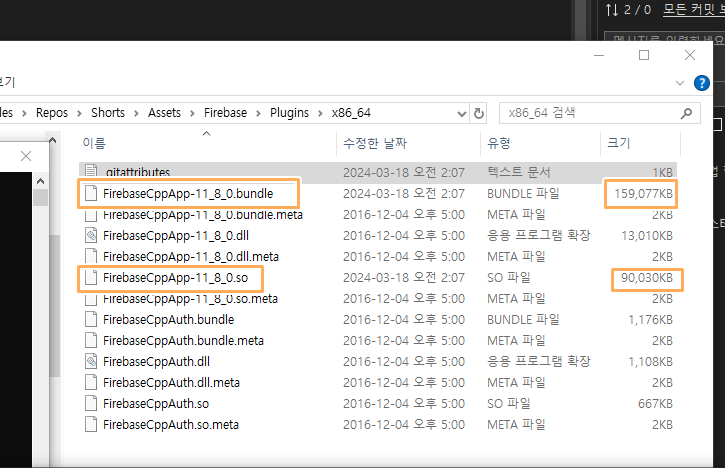
Task: Click navigation pane scroll up arrow
Action: click(x=52, y=140)
